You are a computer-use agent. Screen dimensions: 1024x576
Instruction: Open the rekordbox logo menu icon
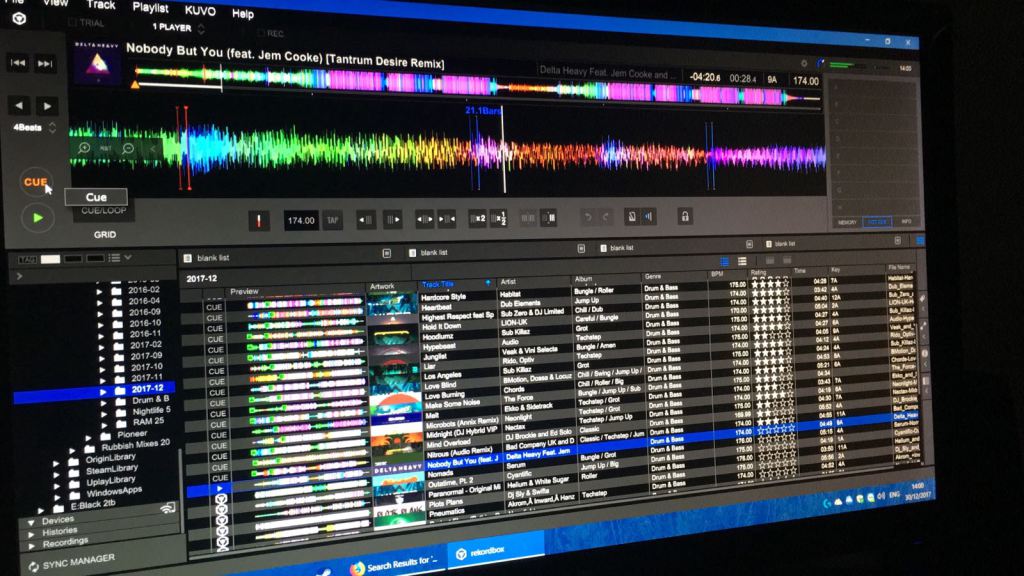[19, 18]
